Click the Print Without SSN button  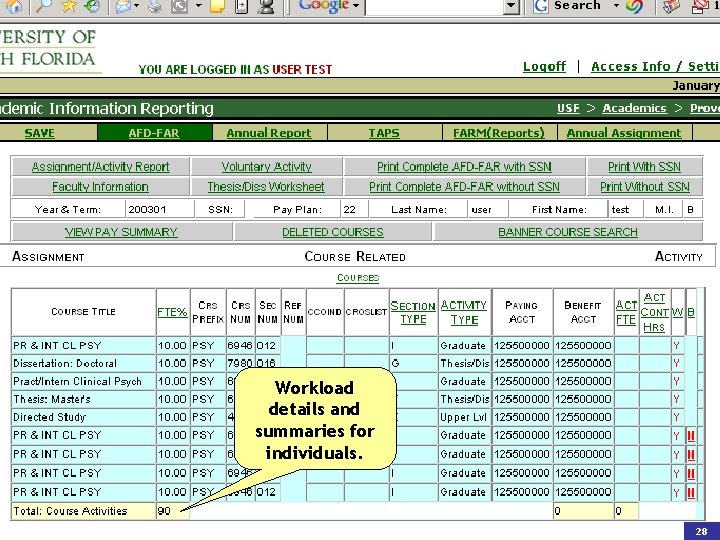[x=645, y=187]
